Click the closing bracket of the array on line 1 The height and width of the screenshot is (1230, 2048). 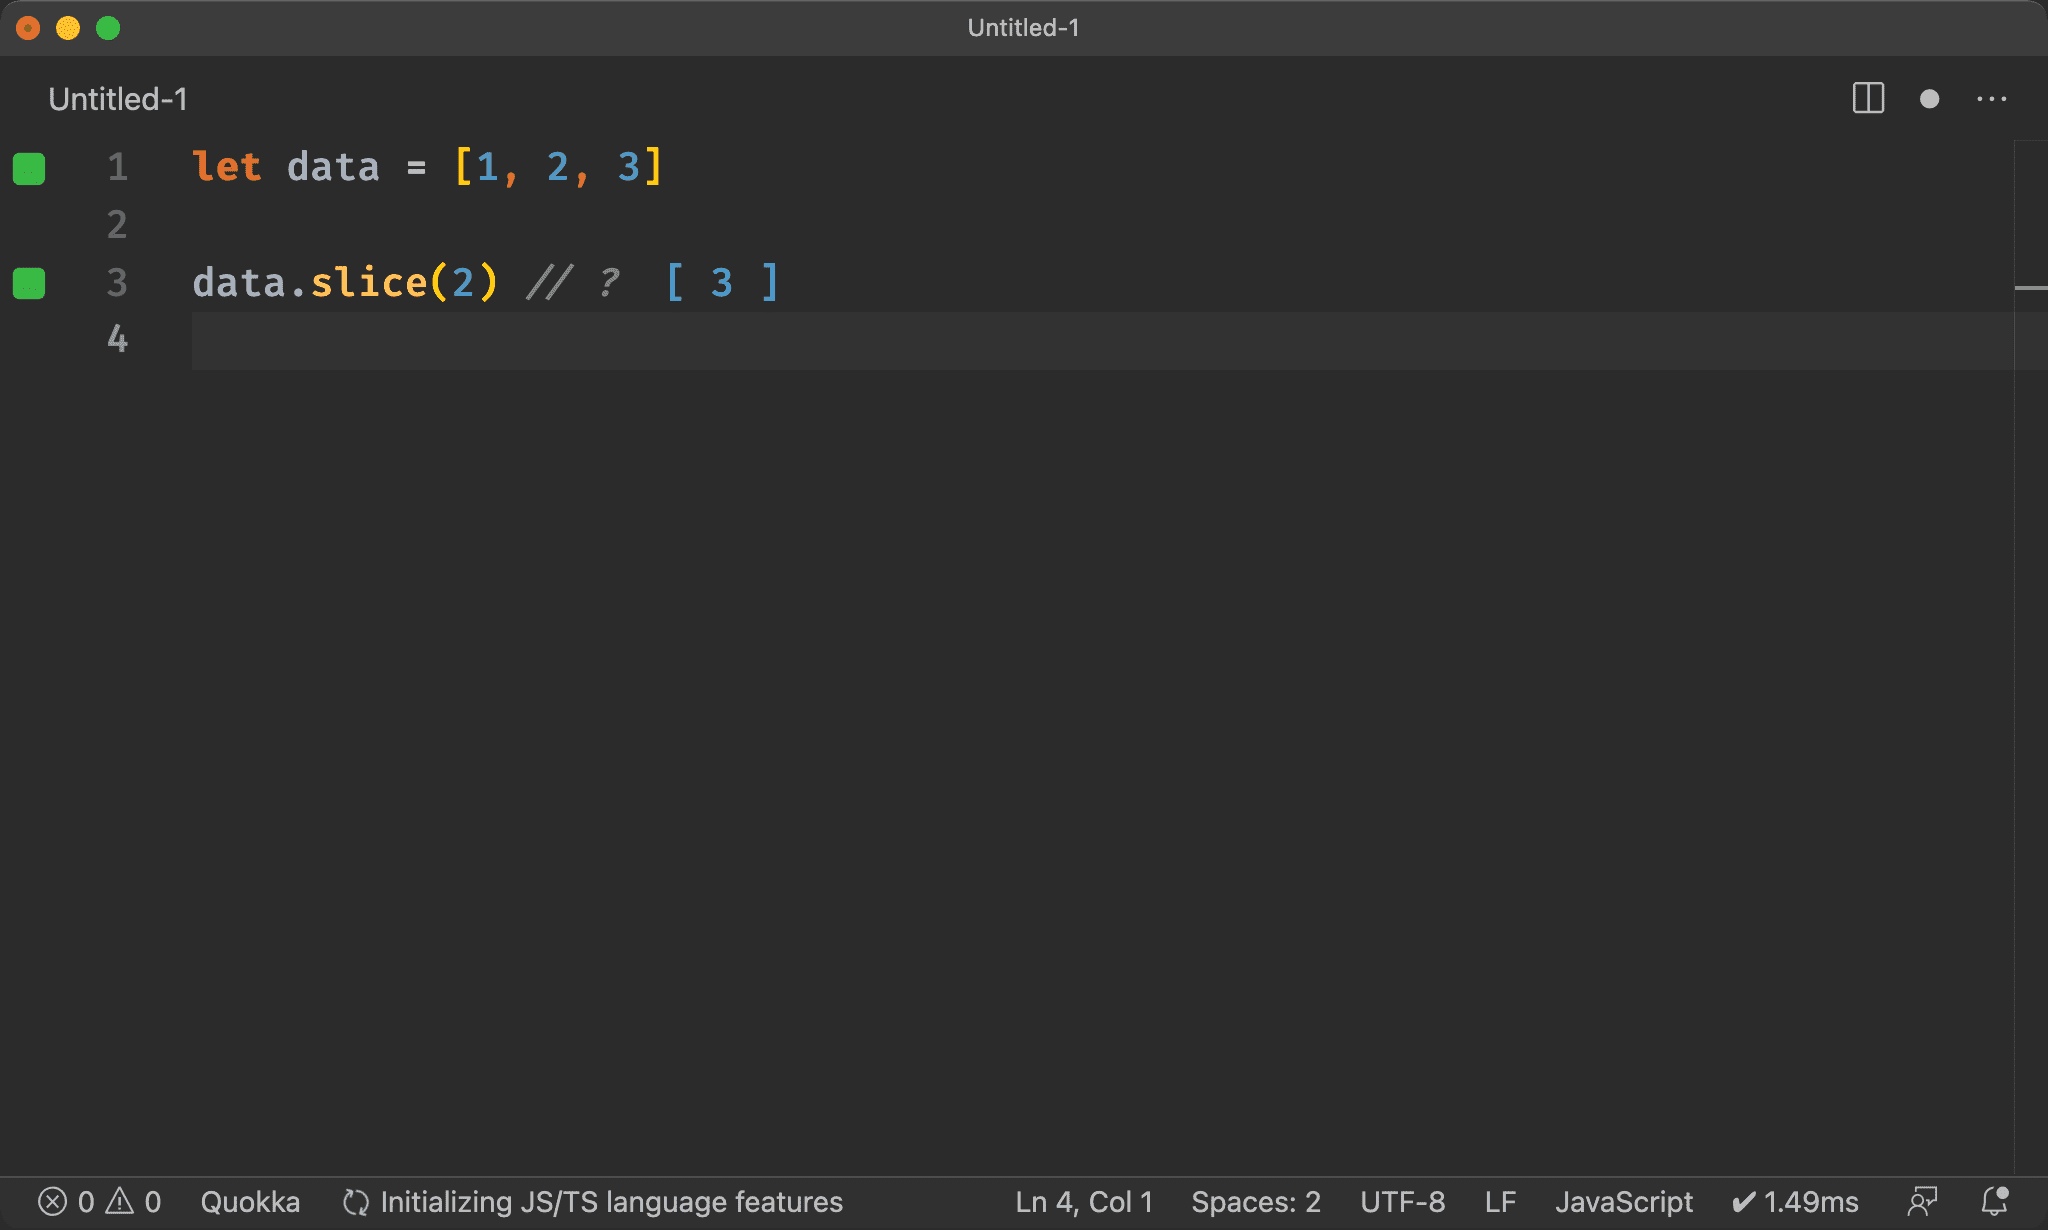652,167
